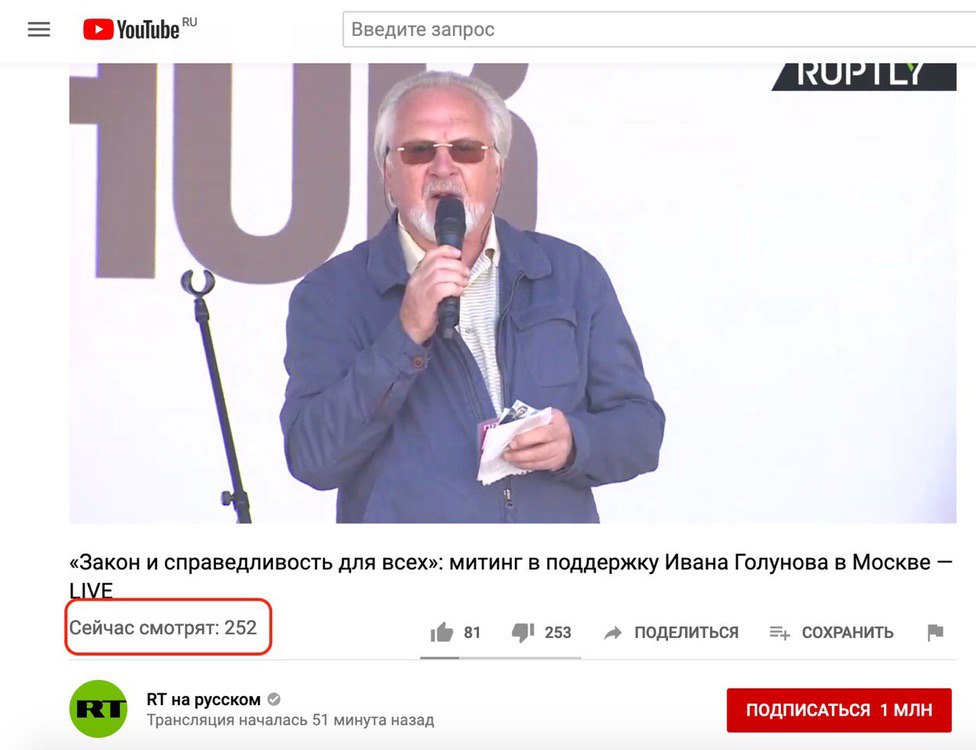The image size is (976, 750).
Task: Click the save to playlist icon
Action: point(779,633)
